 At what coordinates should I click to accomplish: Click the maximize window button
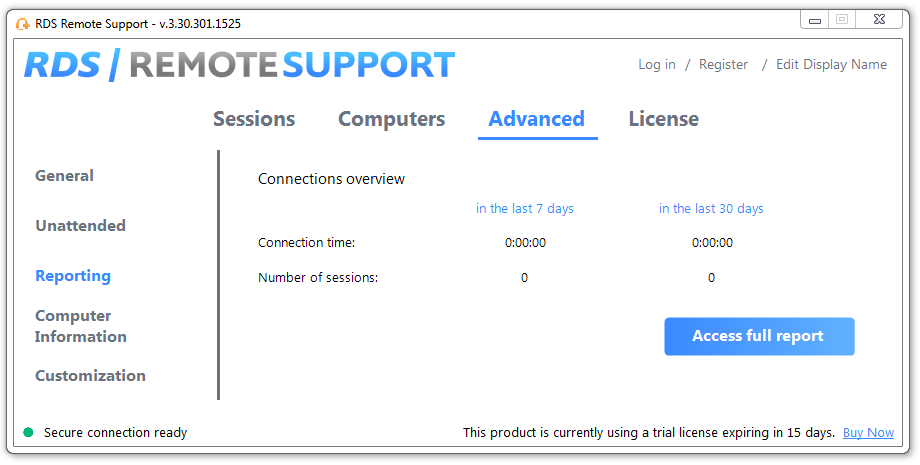tap(842, 20)
